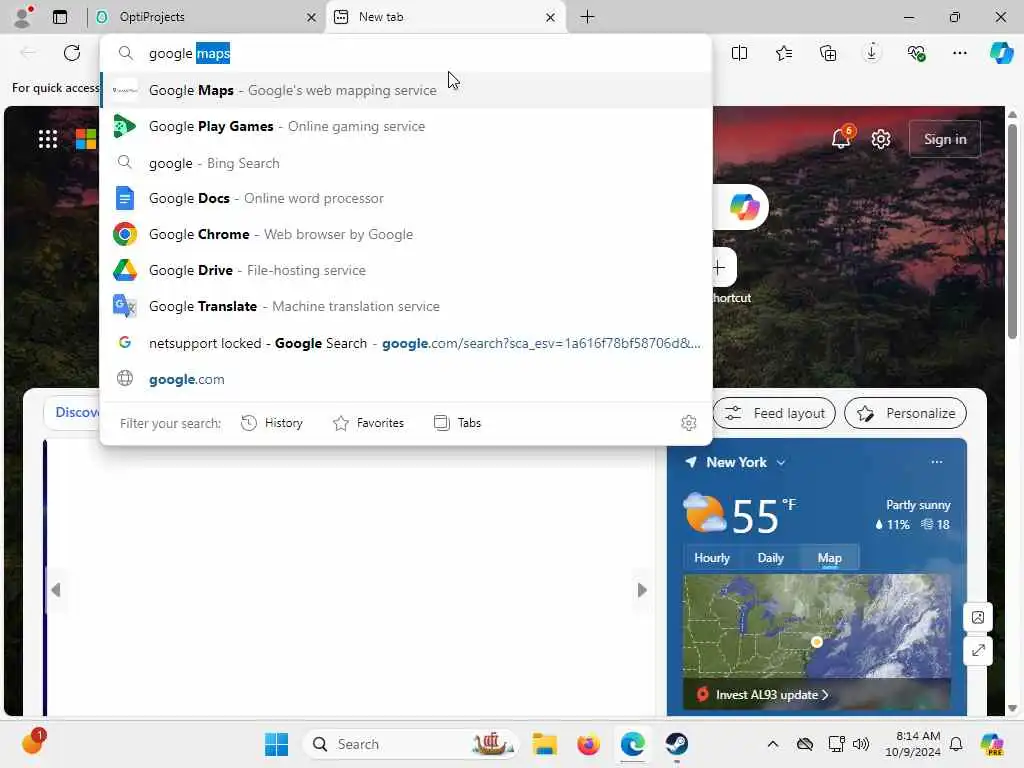
Task: Open the app launcher grid icon
Action: (48, 139)
